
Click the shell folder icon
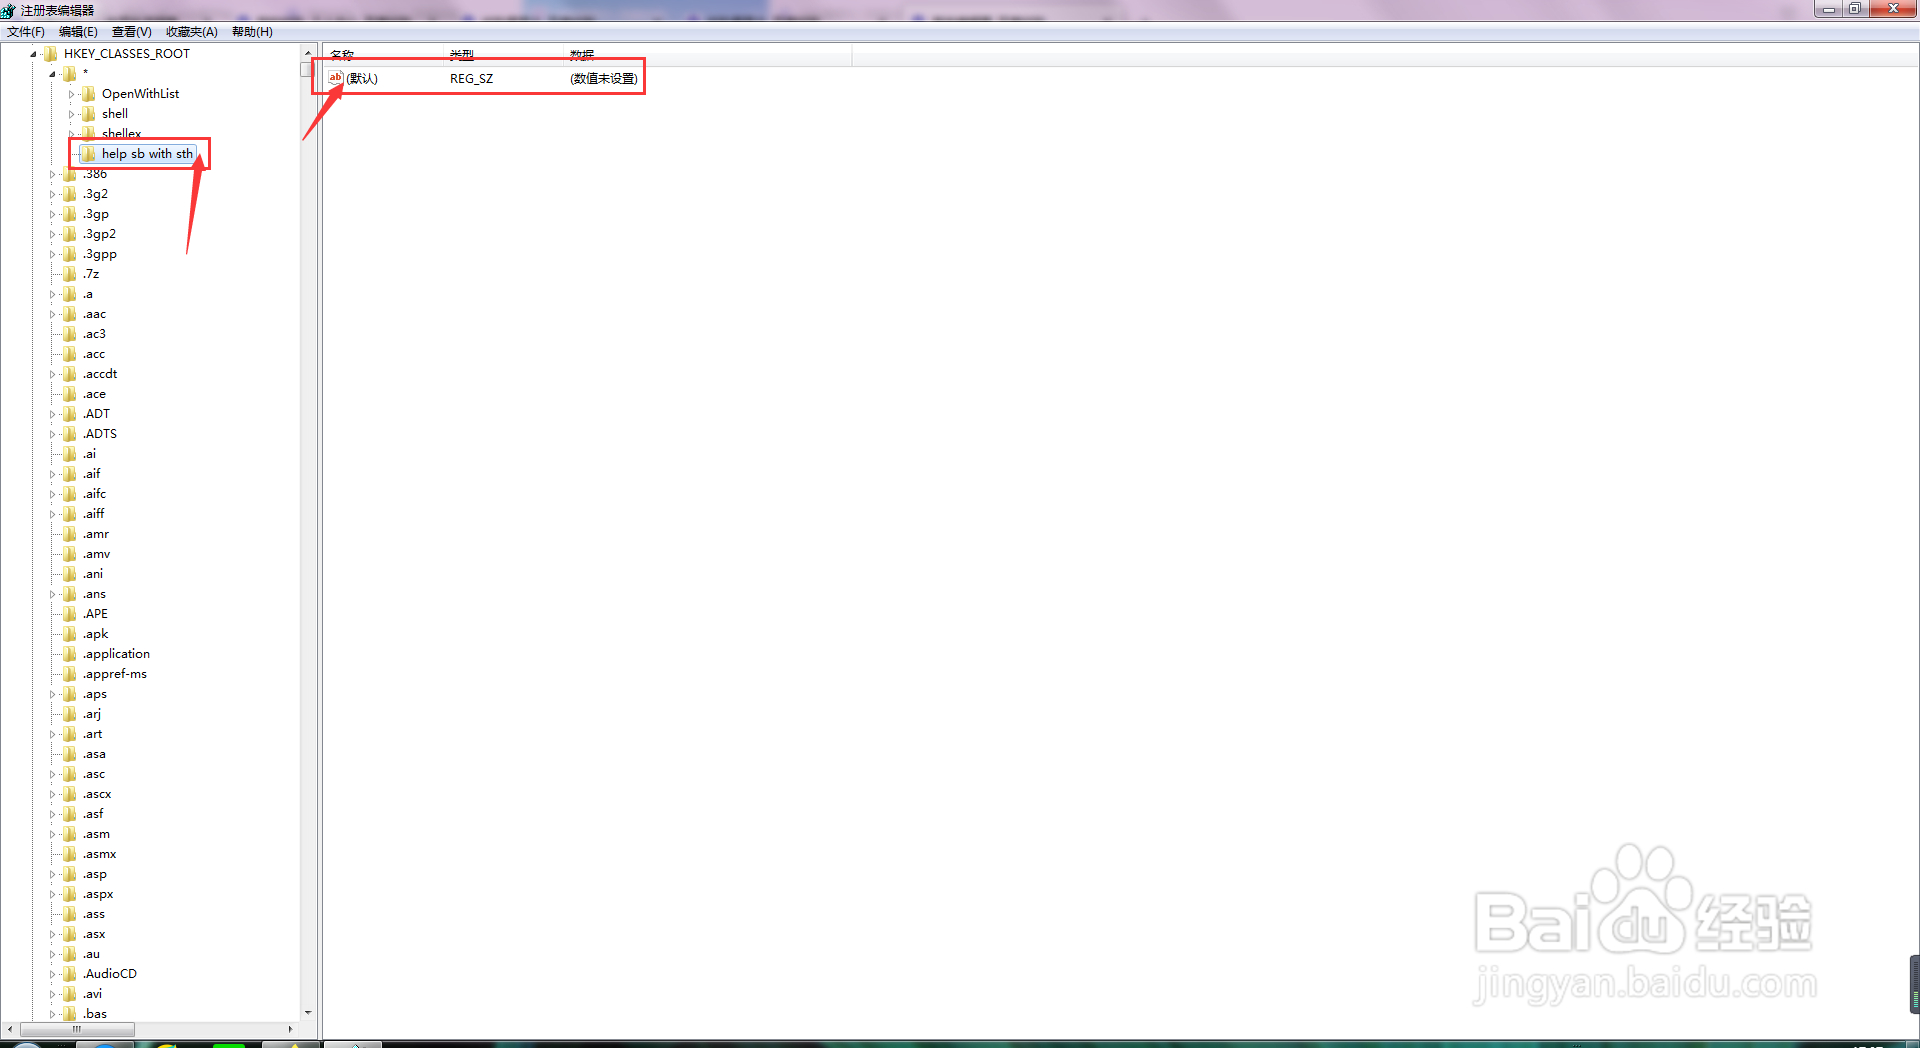click(88, 114)
